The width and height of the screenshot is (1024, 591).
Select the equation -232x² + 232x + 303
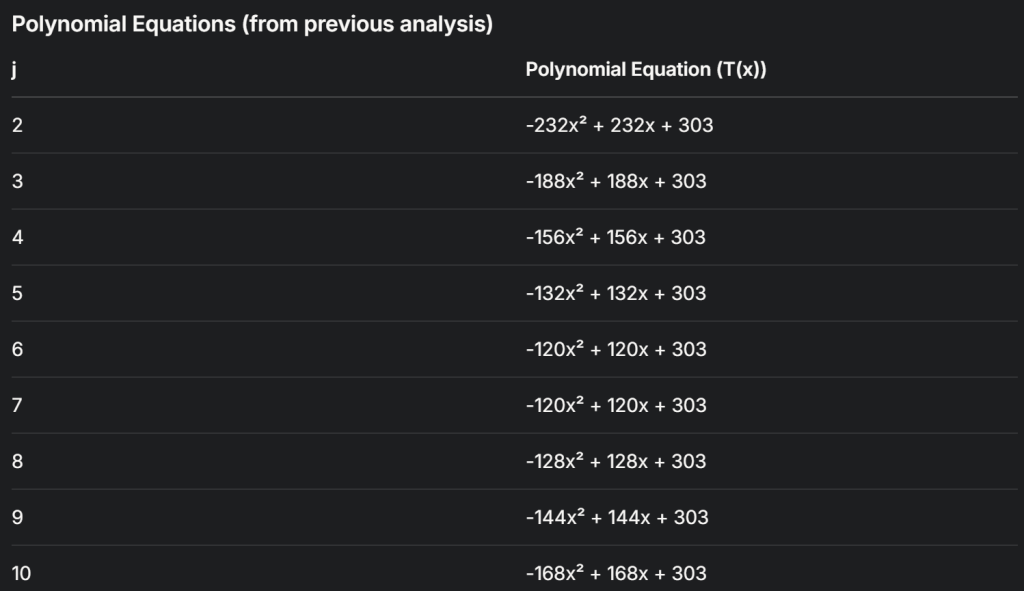click(x=619, y=125)
